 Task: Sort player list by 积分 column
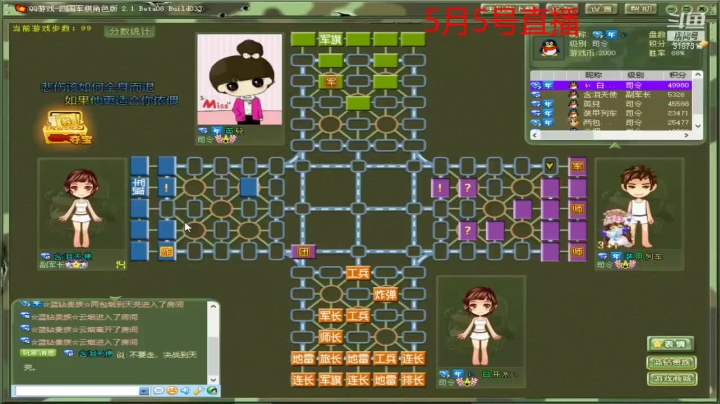[x=677, y=75]
